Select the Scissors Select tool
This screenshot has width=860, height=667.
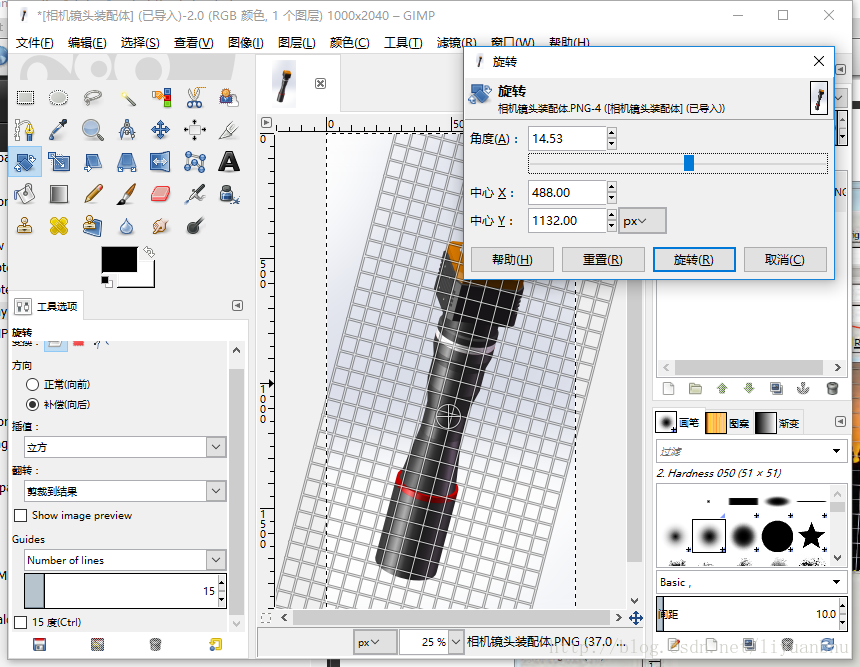[x=195, y=98]
